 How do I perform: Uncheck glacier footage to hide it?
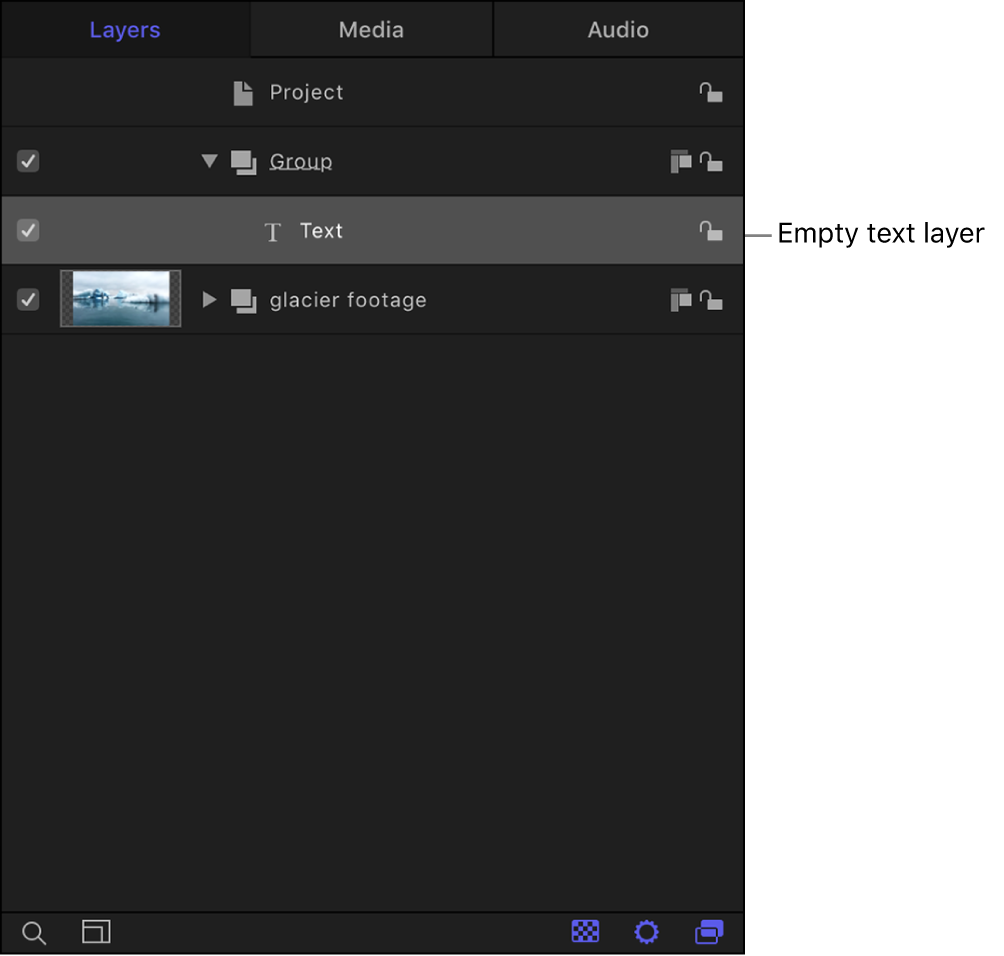click(x=28, y=299)
